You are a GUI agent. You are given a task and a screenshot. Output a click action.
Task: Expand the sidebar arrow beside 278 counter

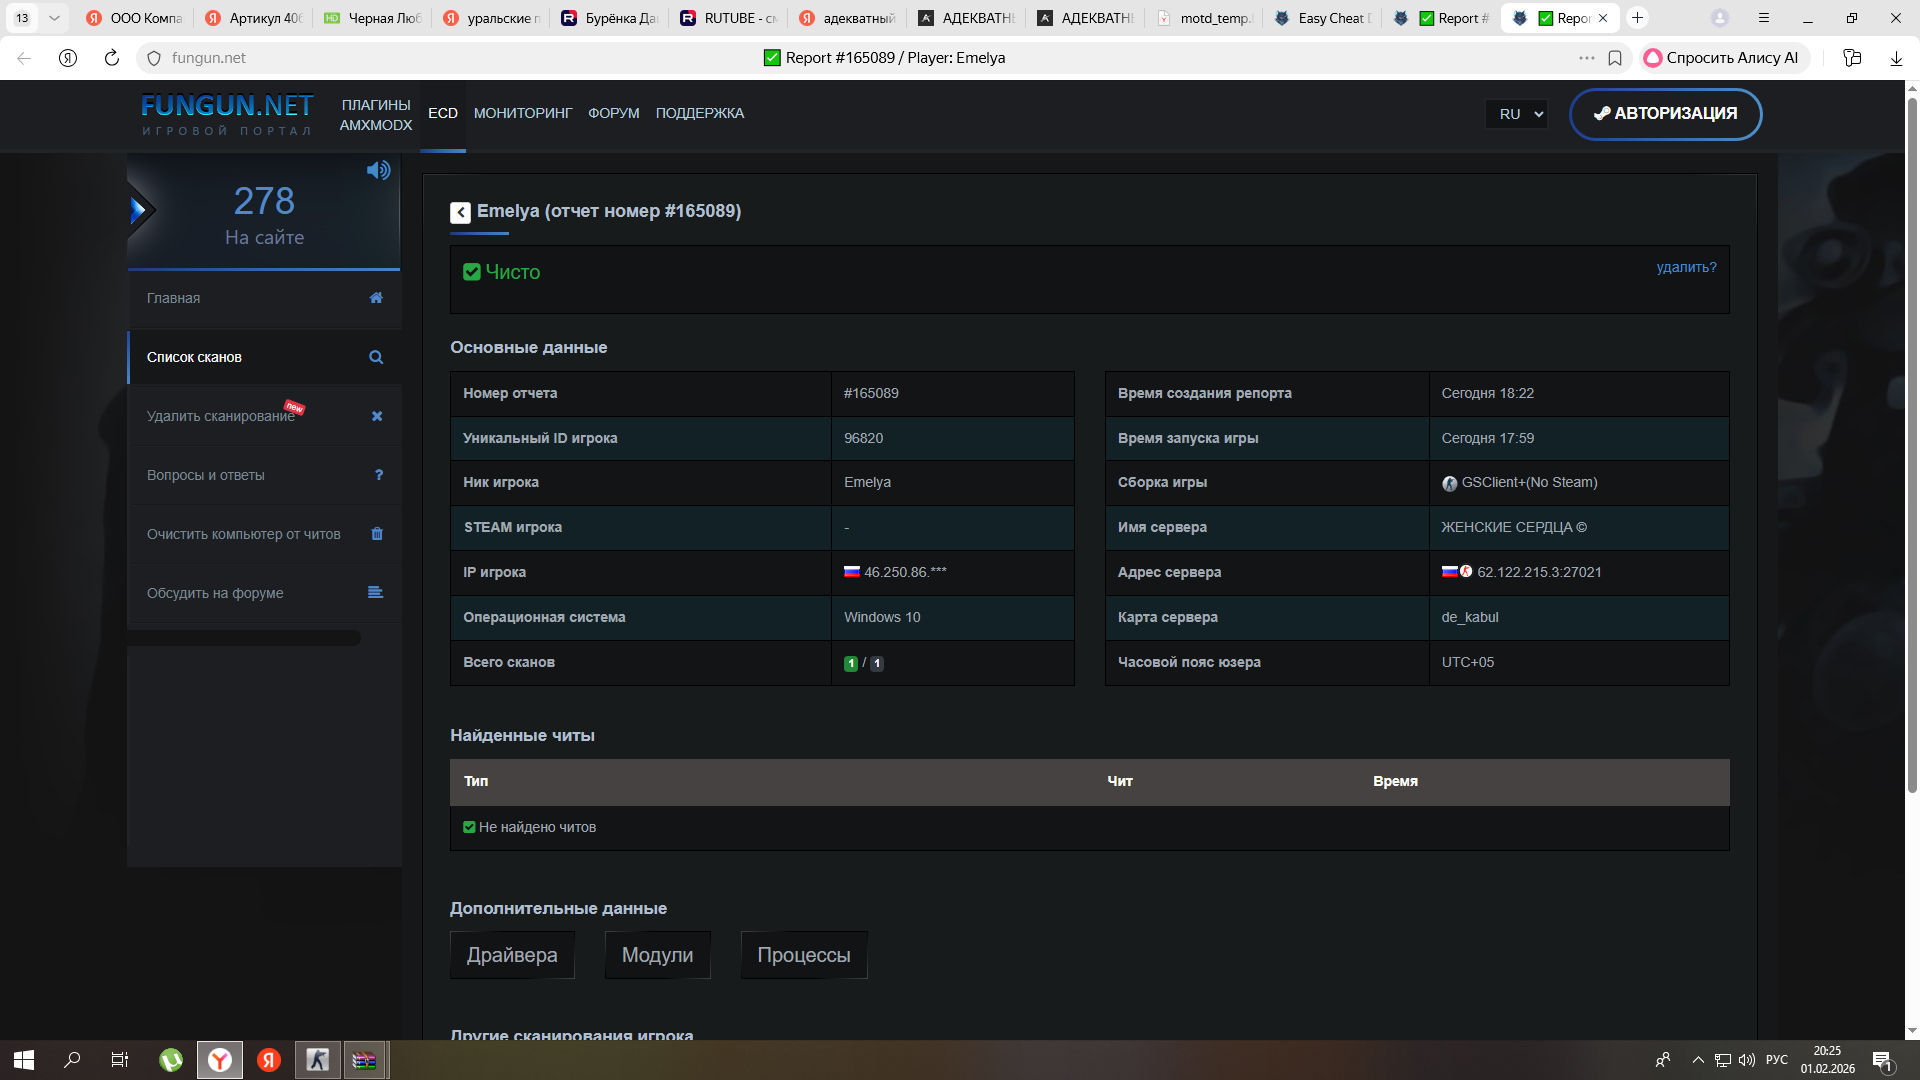[139, 210]
